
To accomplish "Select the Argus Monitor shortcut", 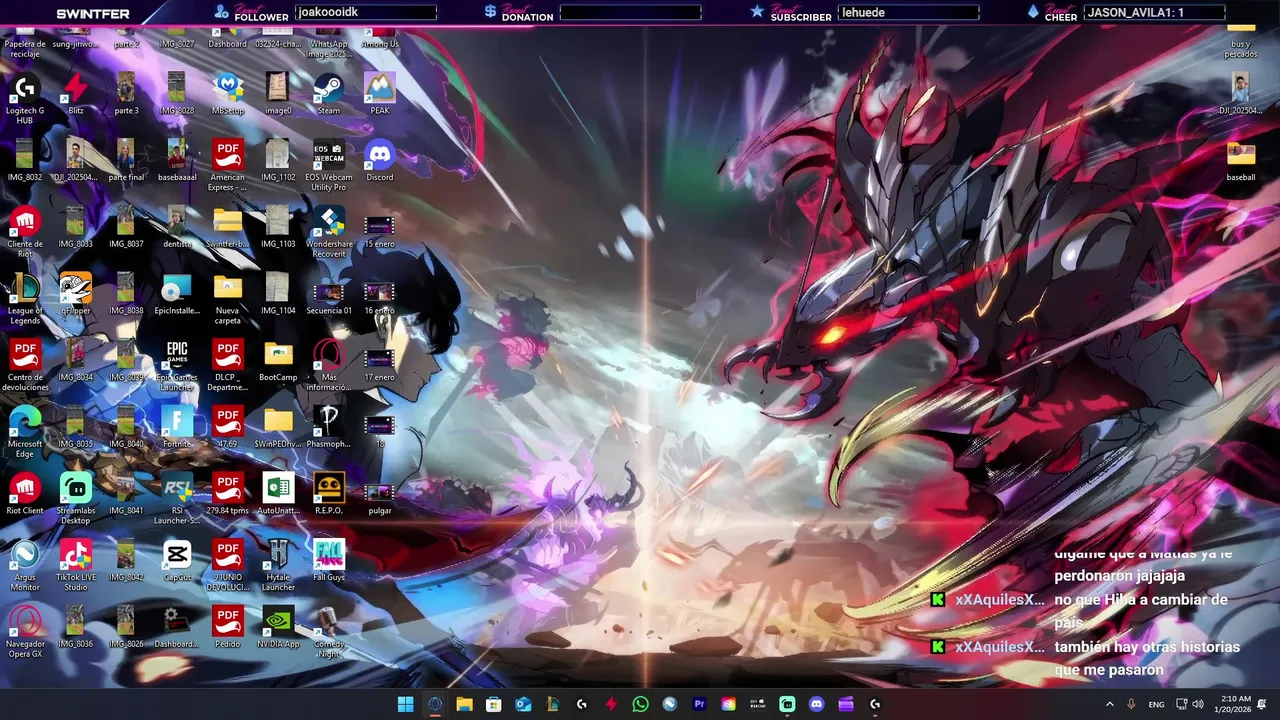I will 25,566.
